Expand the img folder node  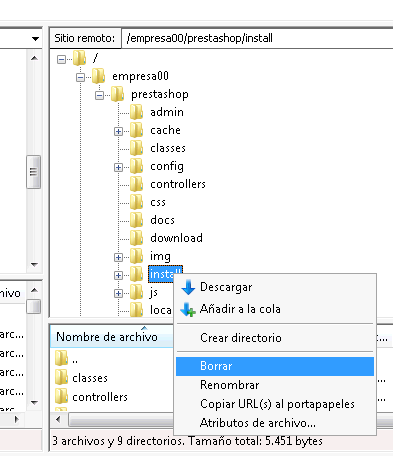(x=118, y=257)
